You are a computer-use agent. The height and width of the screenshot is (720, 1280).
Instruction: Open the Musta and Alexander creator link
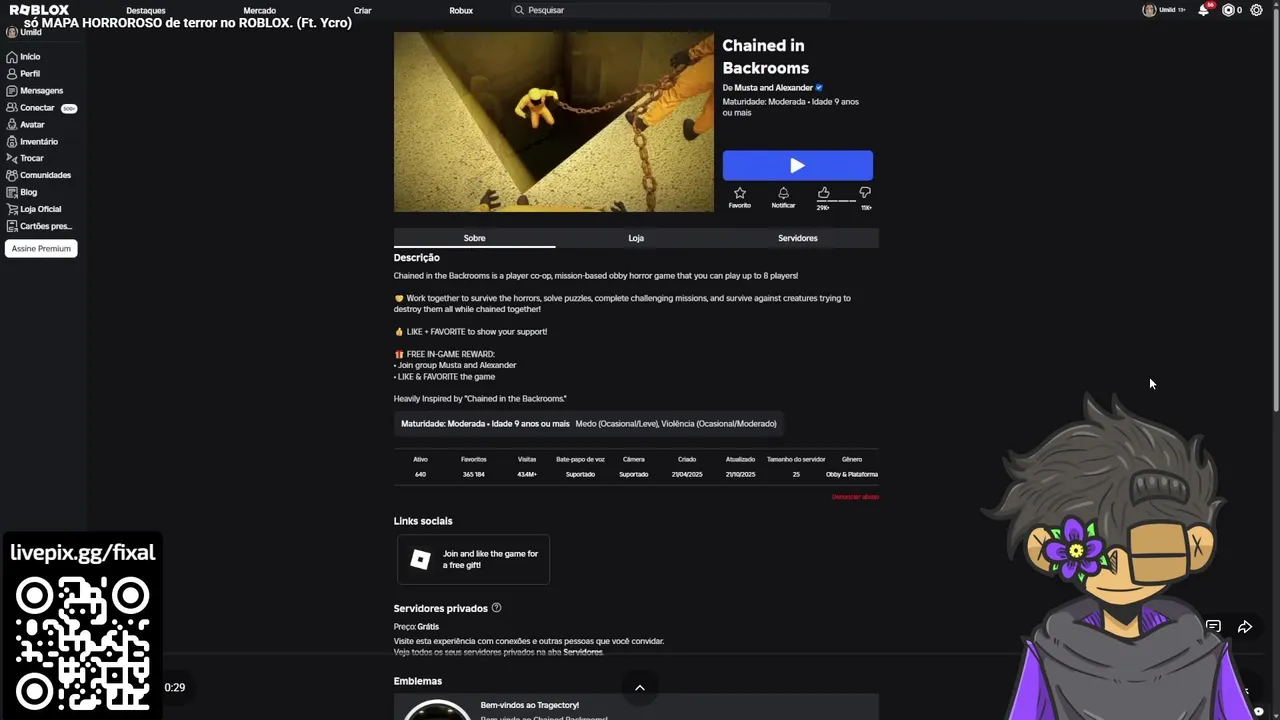[774, 88]
